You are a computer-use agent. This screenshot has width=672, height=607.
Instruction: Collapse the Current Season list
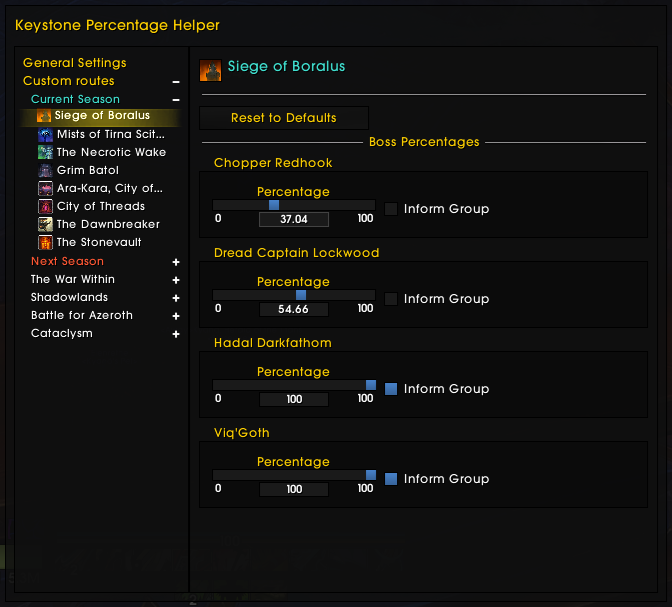coord(176,100)
